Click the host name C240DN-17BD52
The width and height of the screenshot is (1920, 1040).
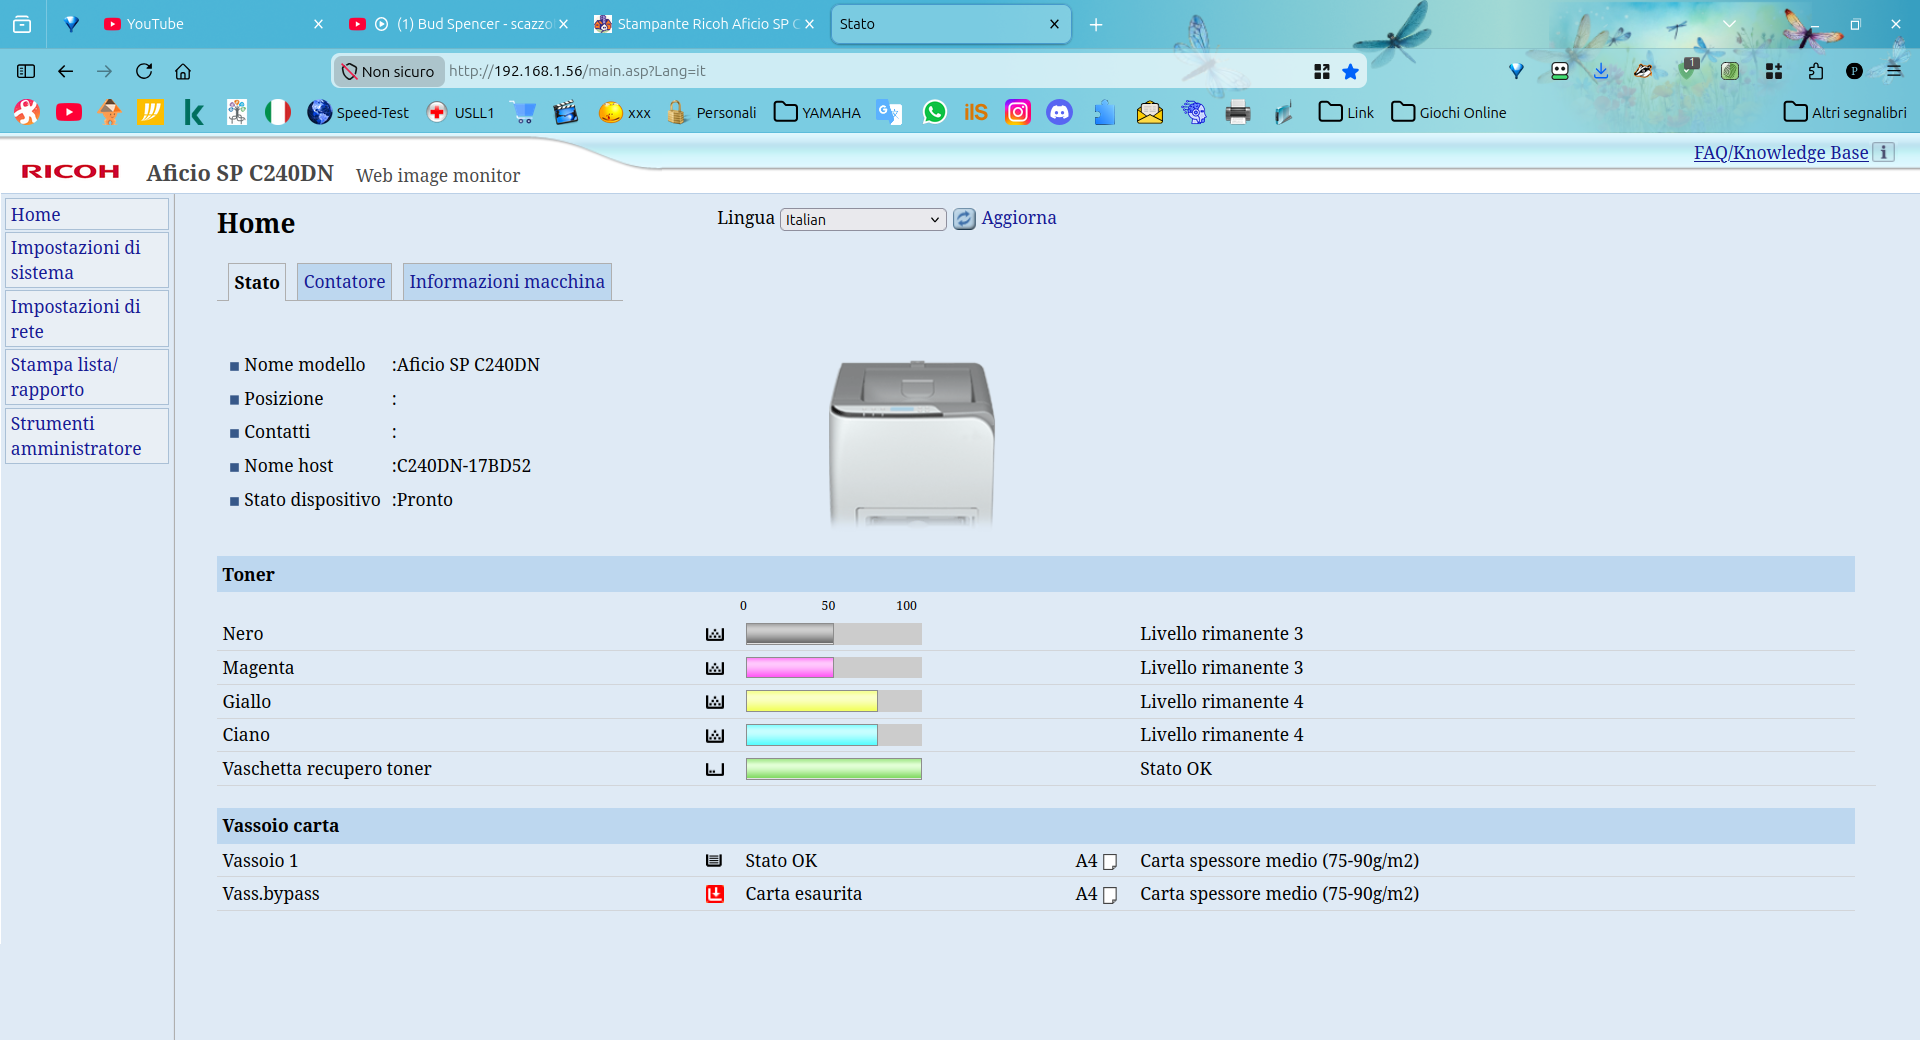pyautogui.click(x=464, y=466)
